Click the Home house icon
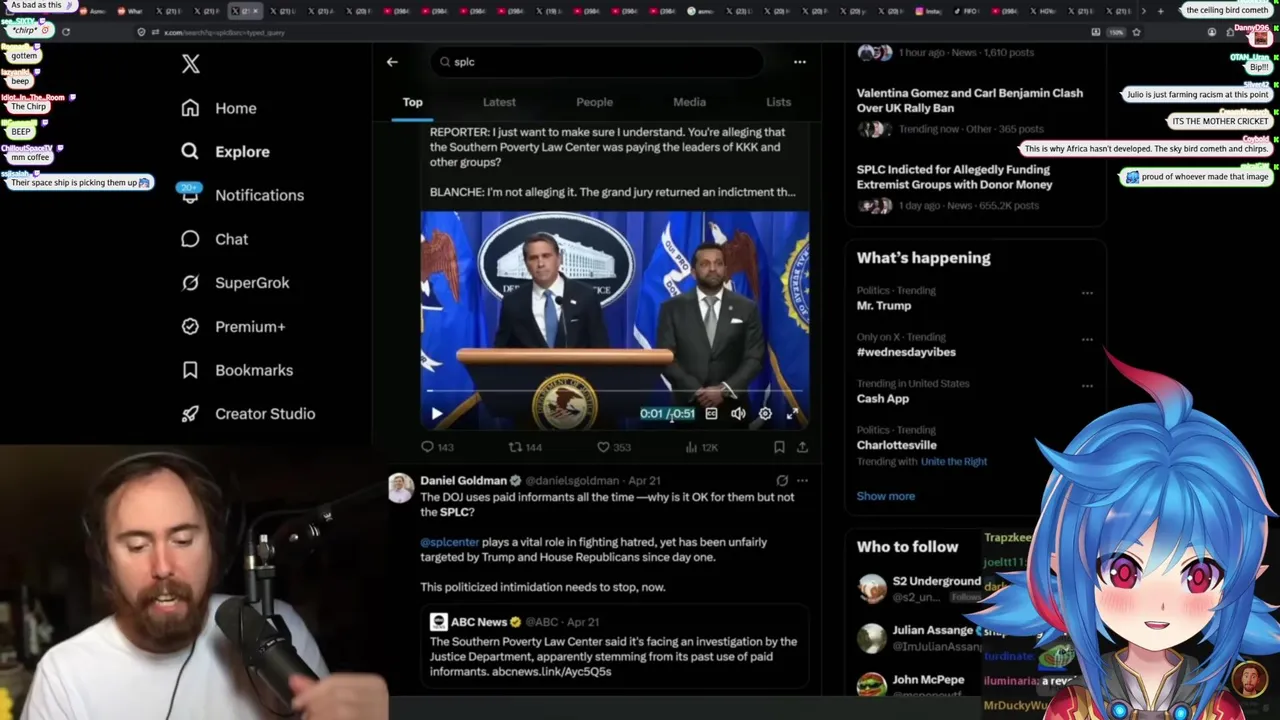This screenshot has height=720, width=1280. point(190,108)
